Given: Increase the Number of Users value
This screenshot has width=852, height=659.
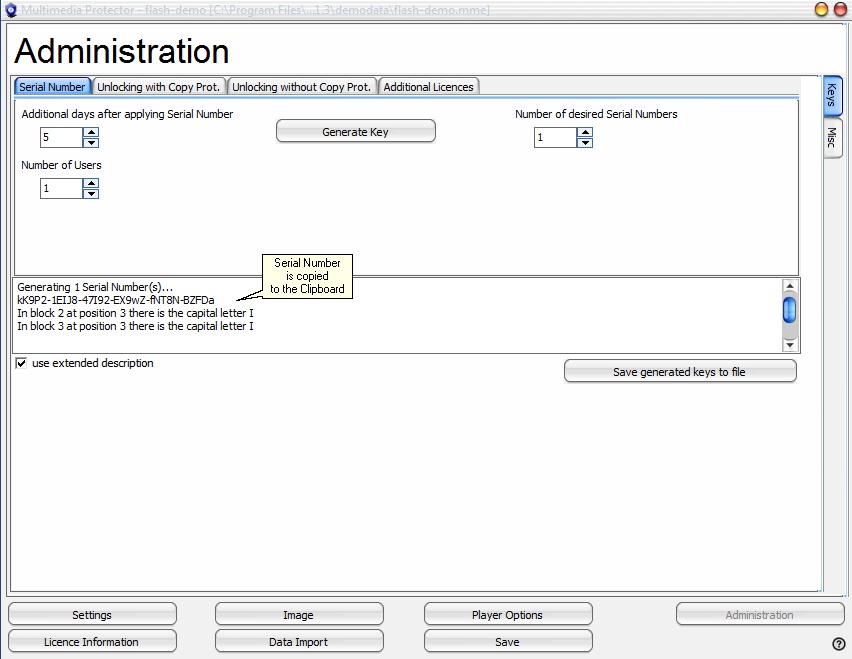Looking at the screenshot, I should (91, 183).
